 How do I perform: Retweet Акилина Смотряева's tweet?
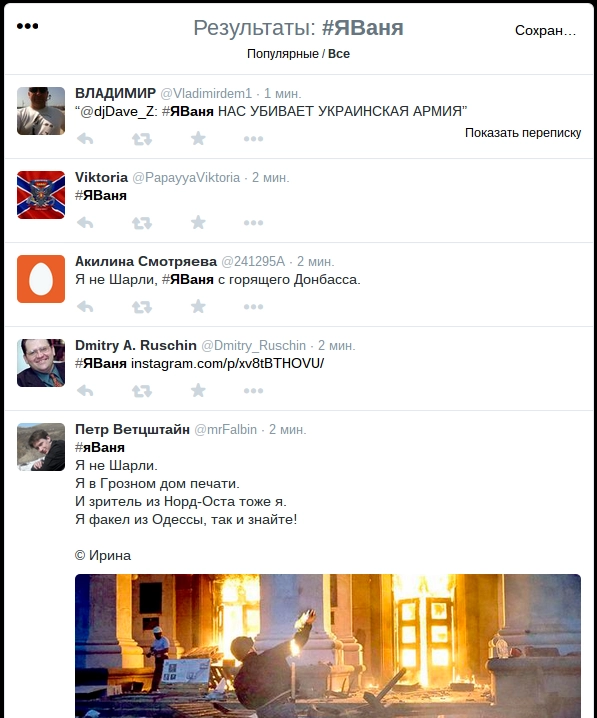[142, 307]
